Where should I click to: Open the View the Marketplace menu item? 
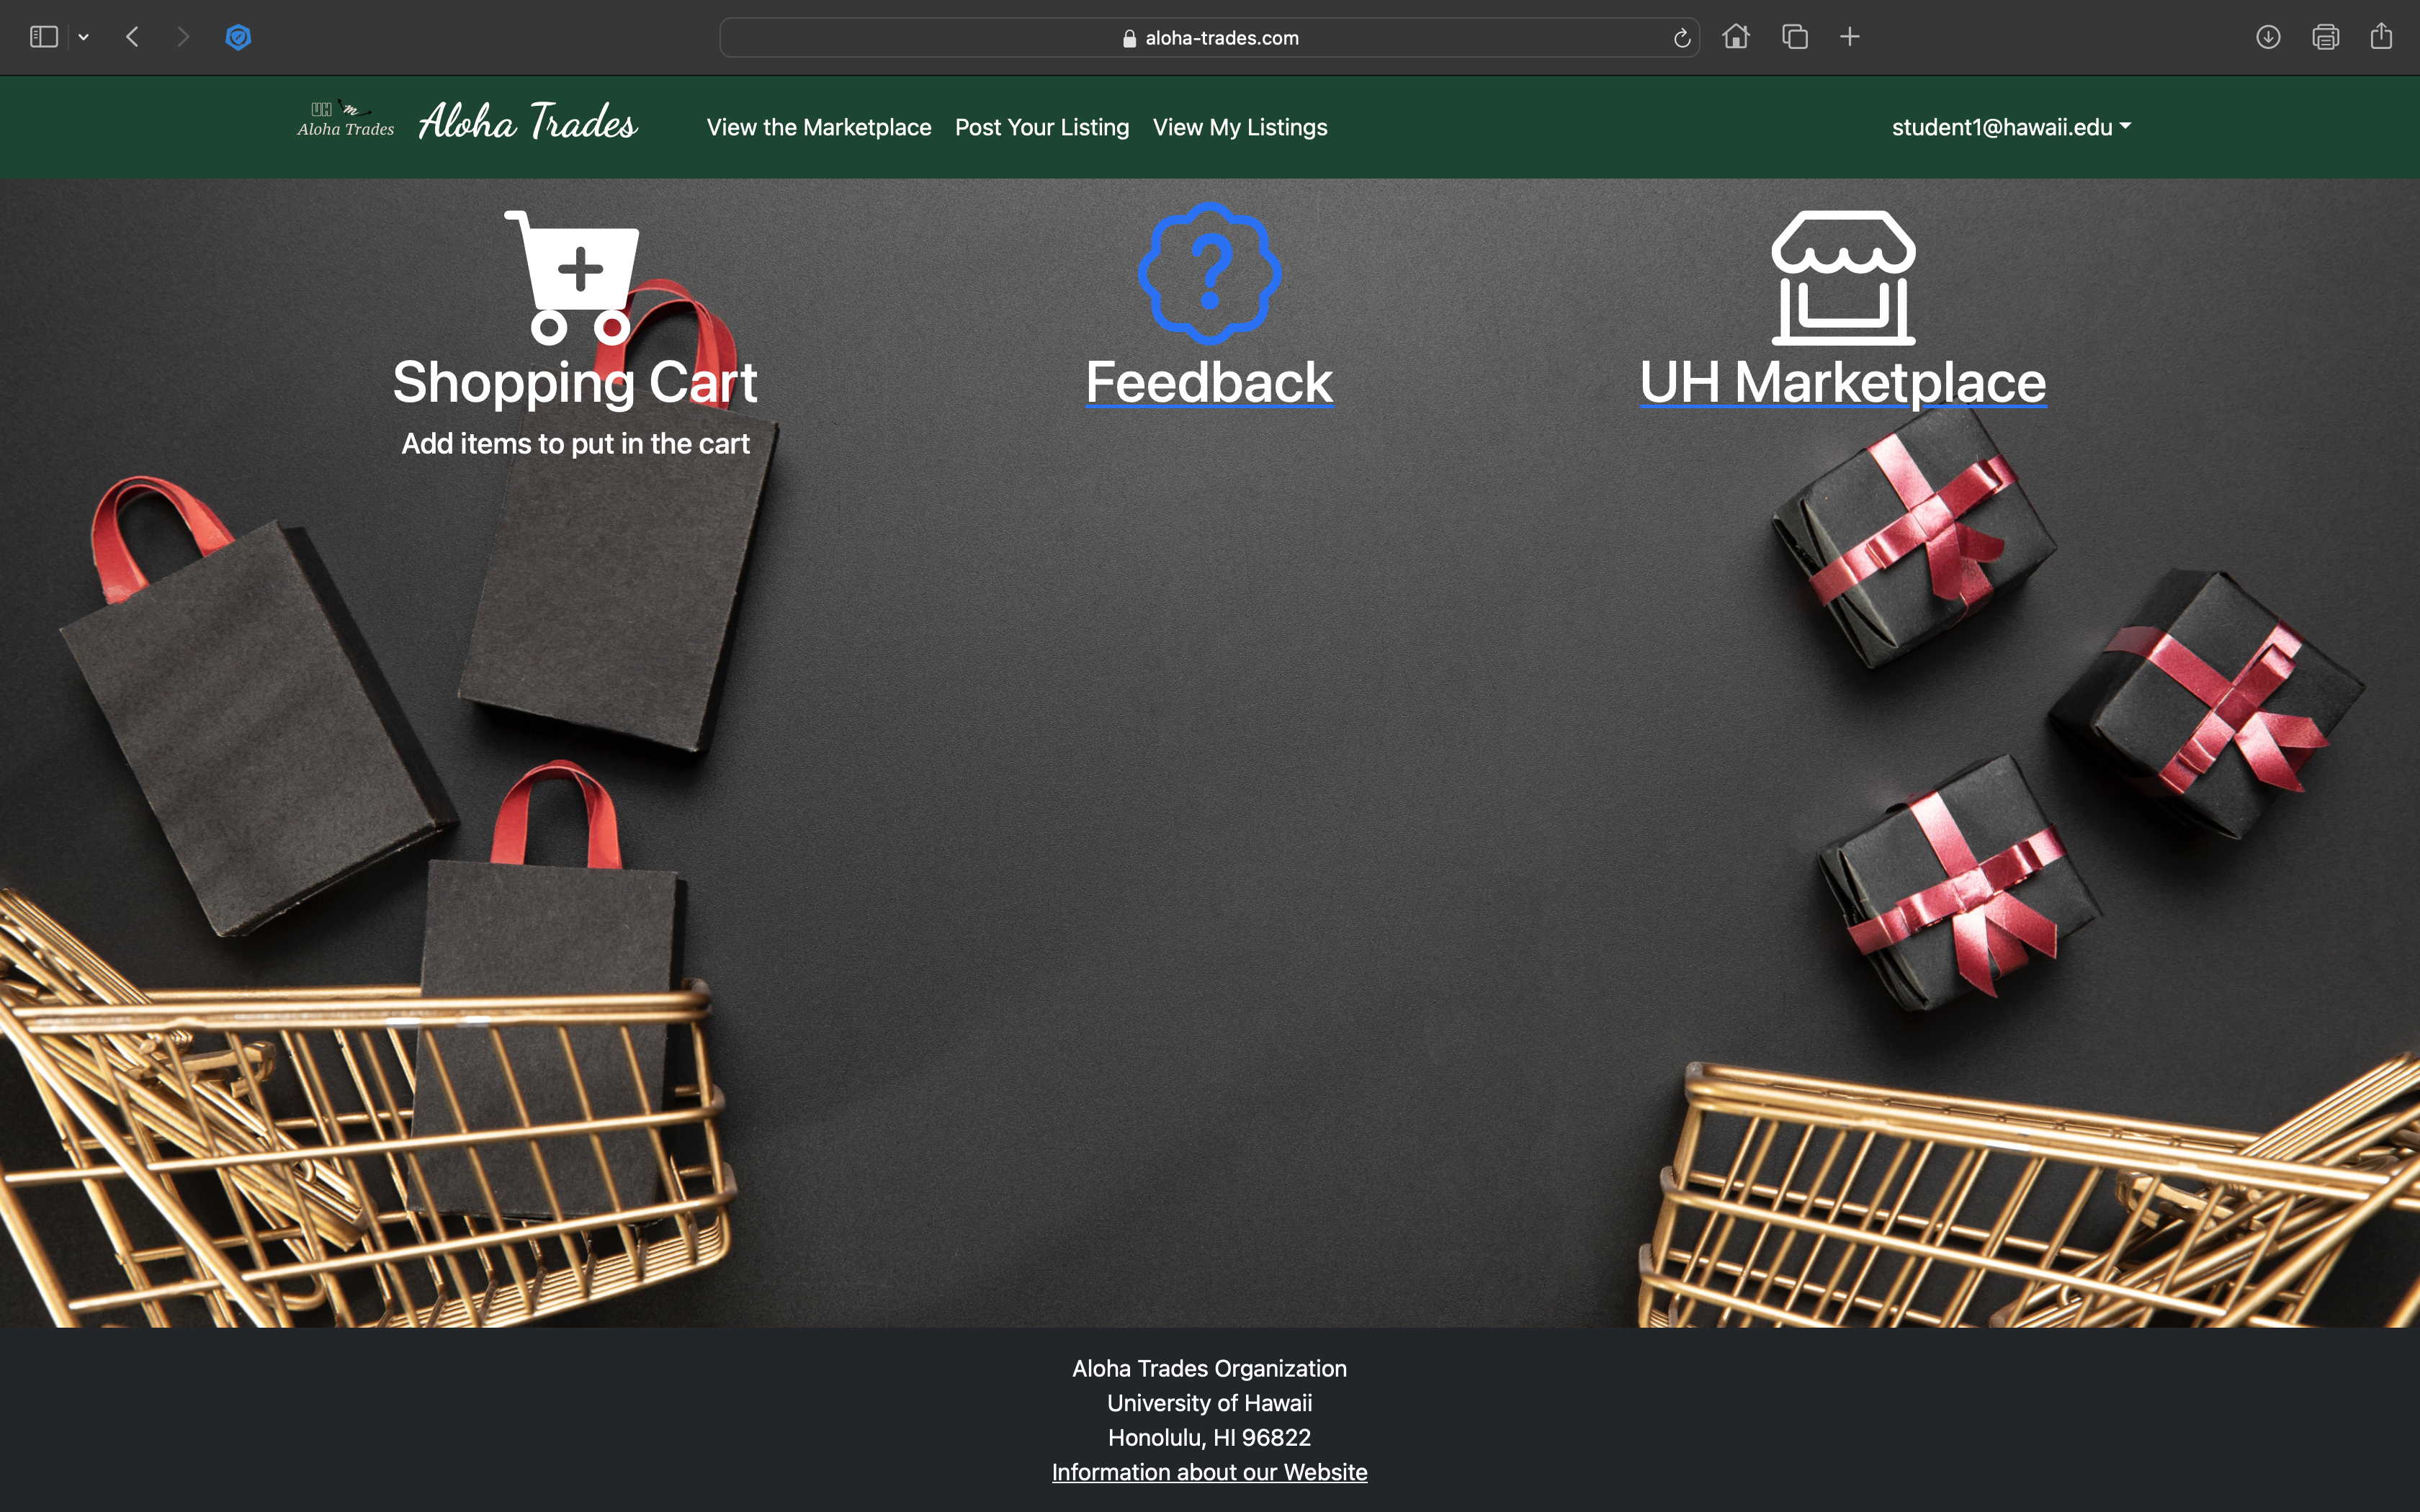tap(819, 125)
